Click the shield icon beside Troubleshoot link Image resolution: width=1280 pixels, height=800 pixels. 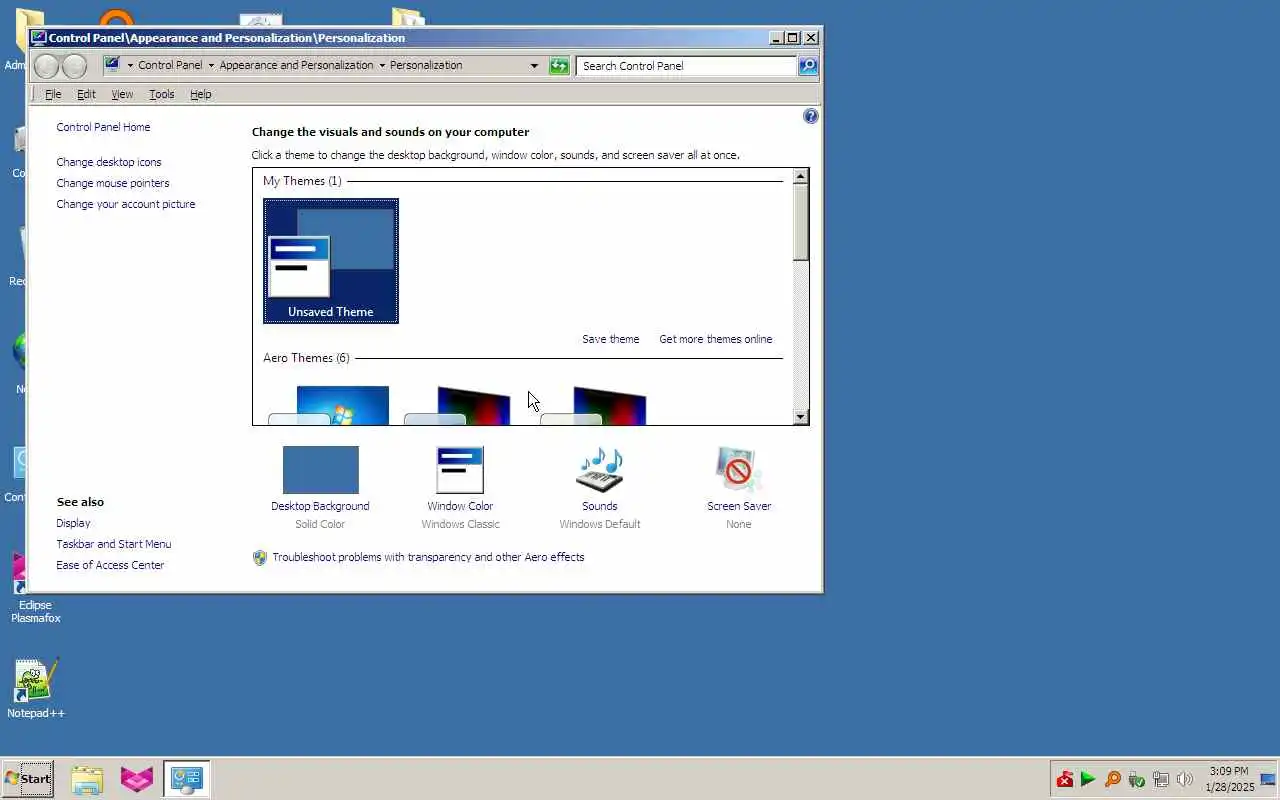tap(260, 558)
